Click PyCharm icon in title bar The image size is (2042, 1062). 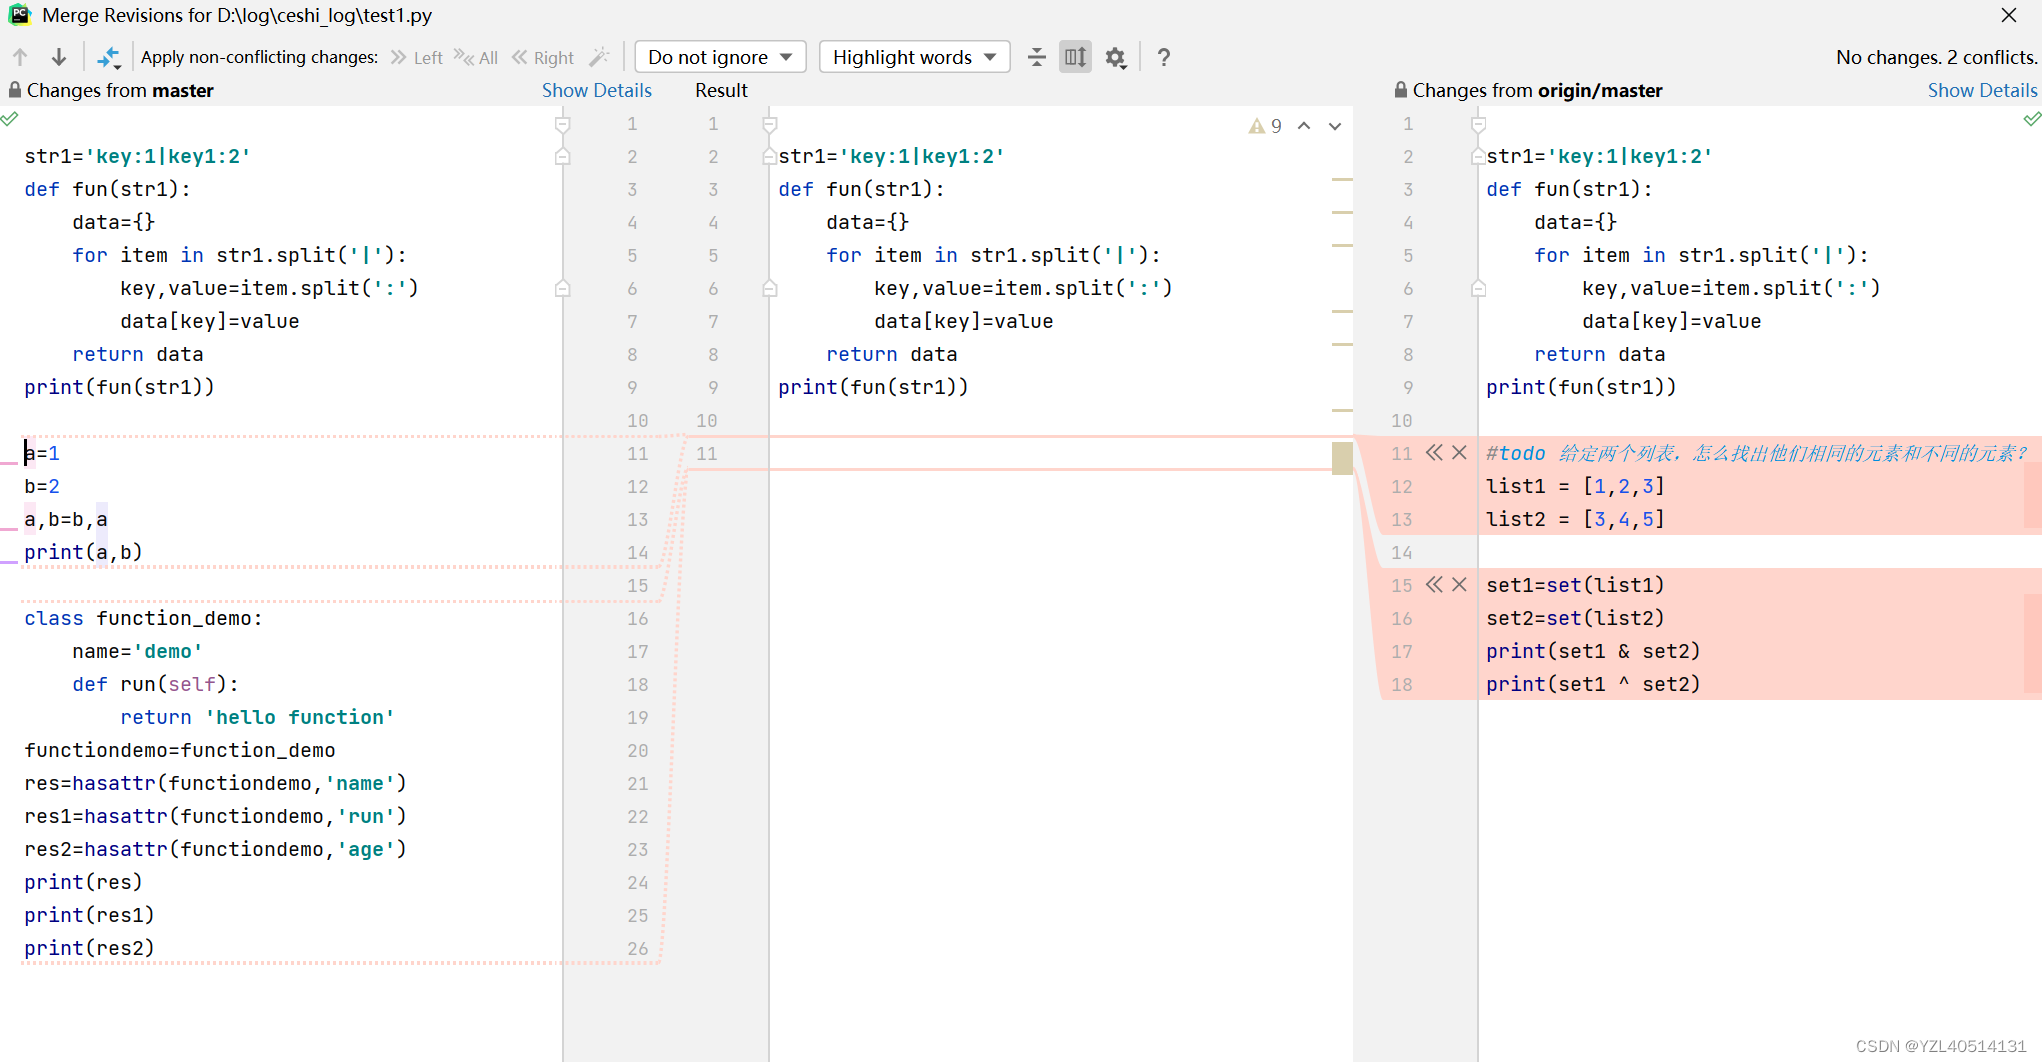click(20, 15)
